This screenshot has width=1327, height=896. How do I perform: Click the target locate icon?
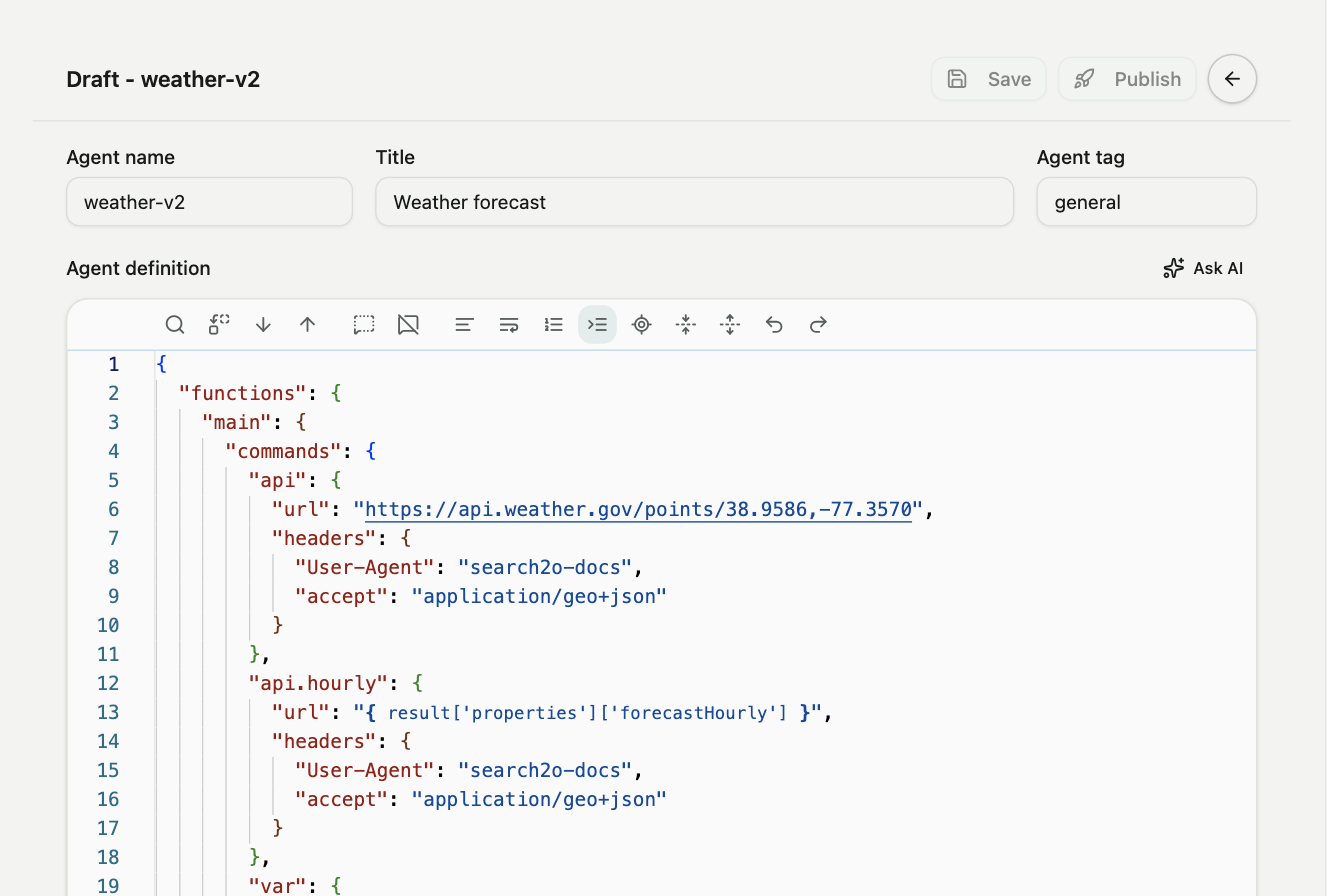pos(642,325)
